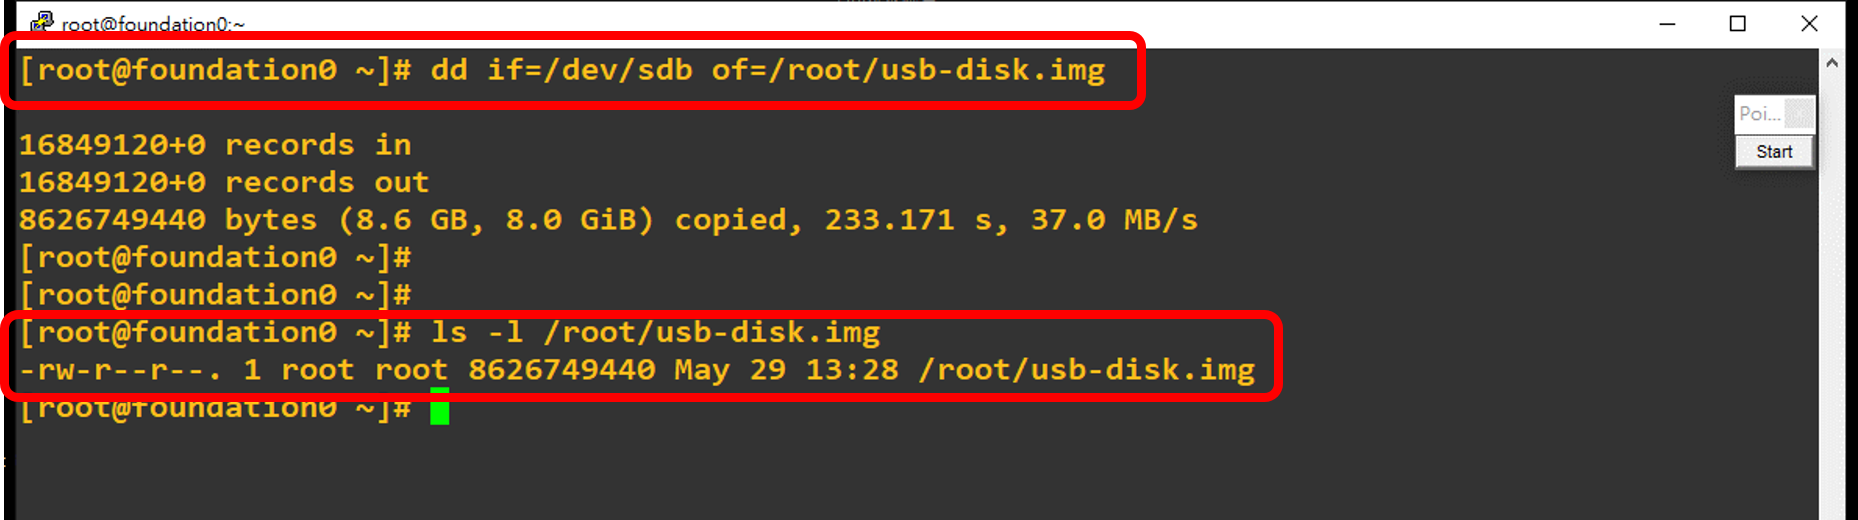Click 'of=/root/usb-disk.img' in the dd command
The height and width of the screenshot is (520, 1858).
[x=908, y=70]
